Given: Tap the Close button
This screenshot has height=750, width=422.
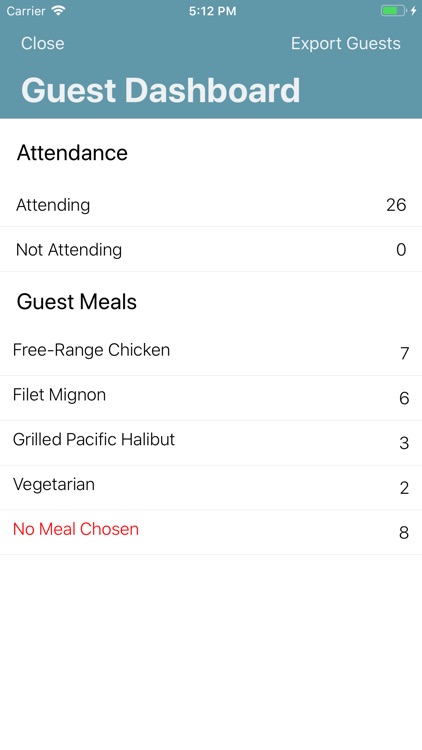Looking at the screenshot, I should point(43,44).
